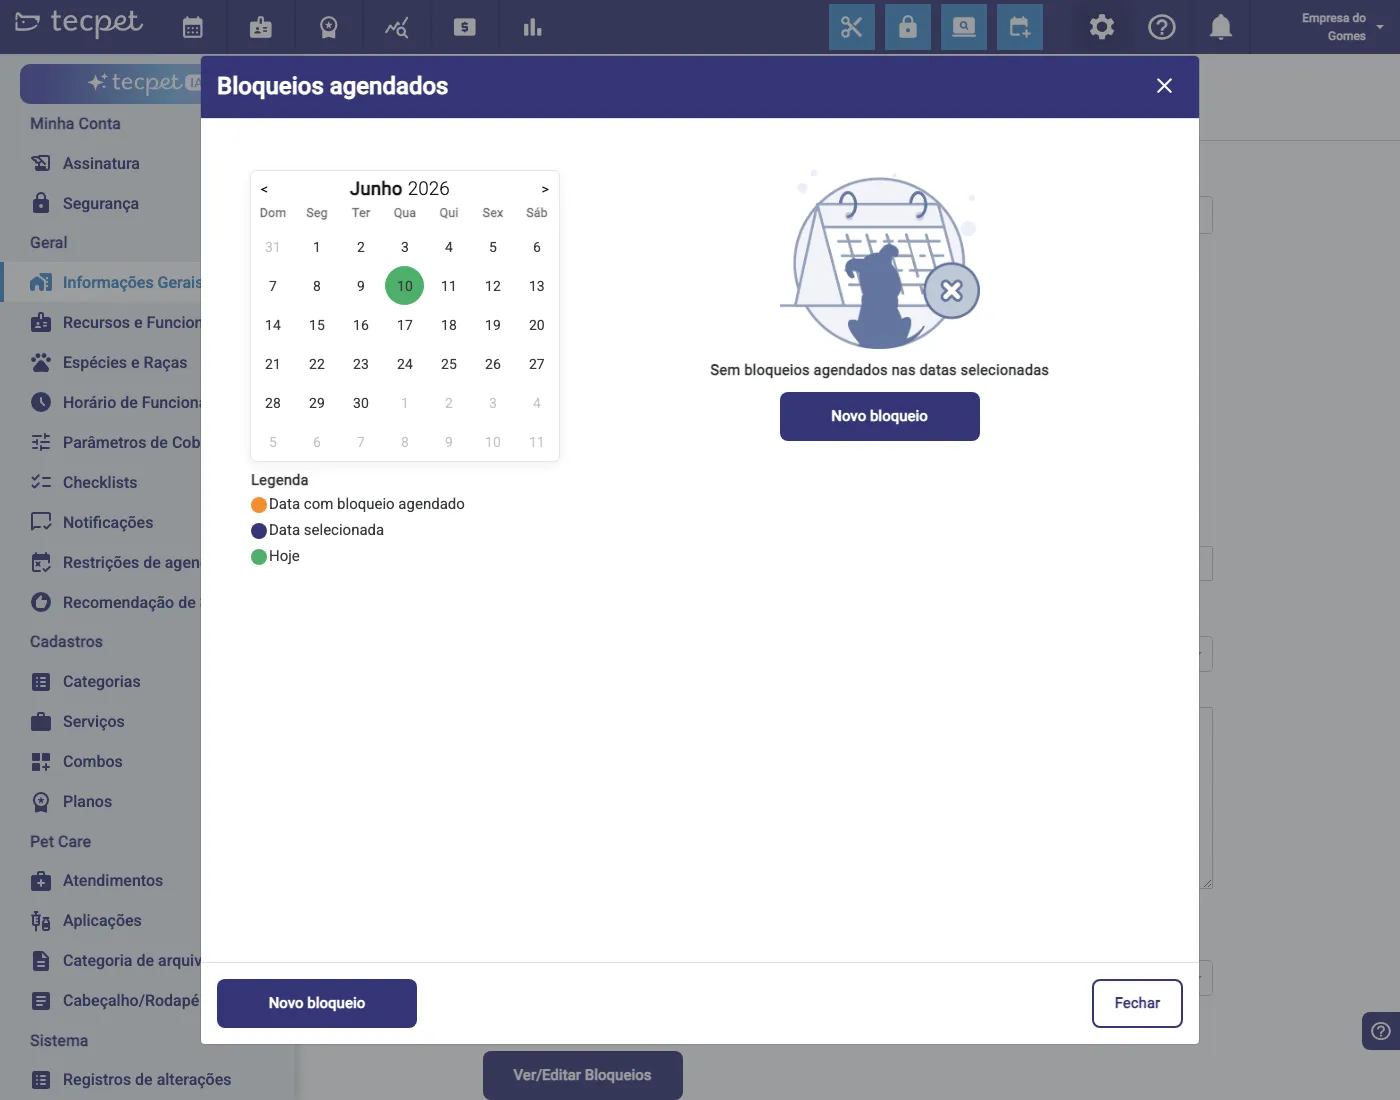Click dark blue 'Data selecionada' legend dot
The height and width of the screenshot is (1100, 1400).
pyautogui.click(x=259, y=531)
